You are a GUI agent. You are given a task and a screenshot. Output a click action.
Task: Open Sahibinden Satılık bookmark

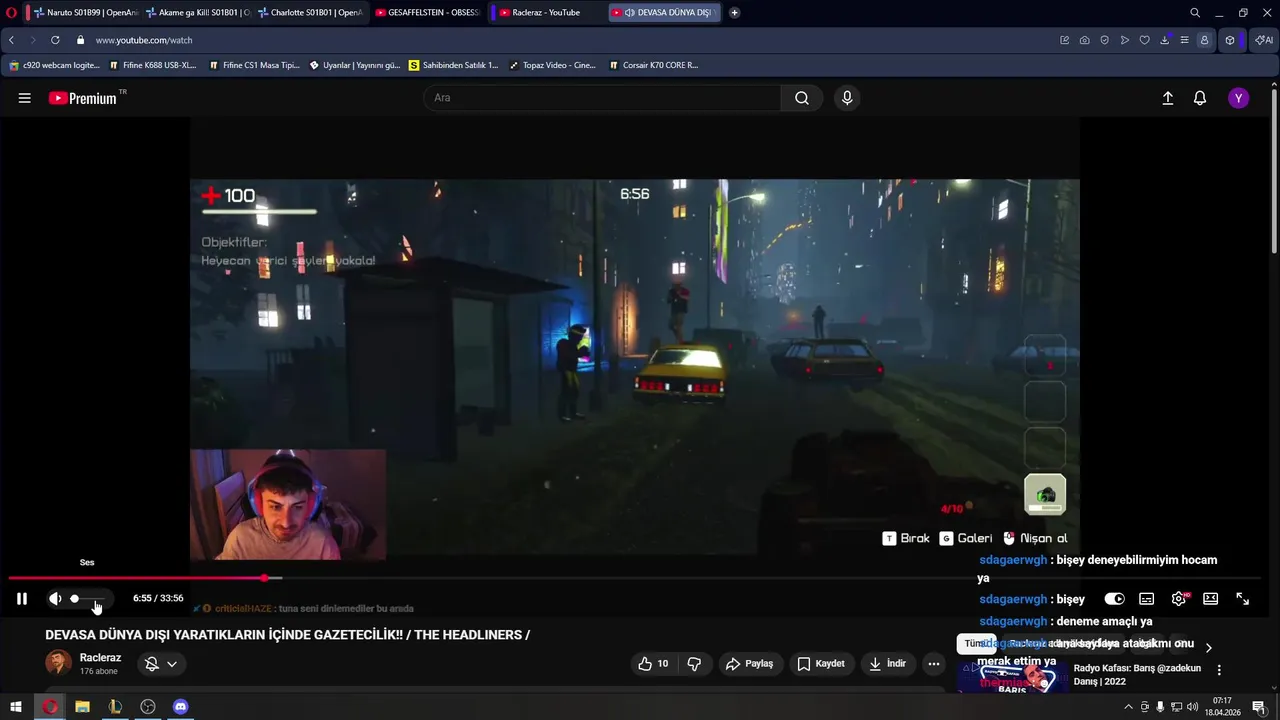coord(453,65)
